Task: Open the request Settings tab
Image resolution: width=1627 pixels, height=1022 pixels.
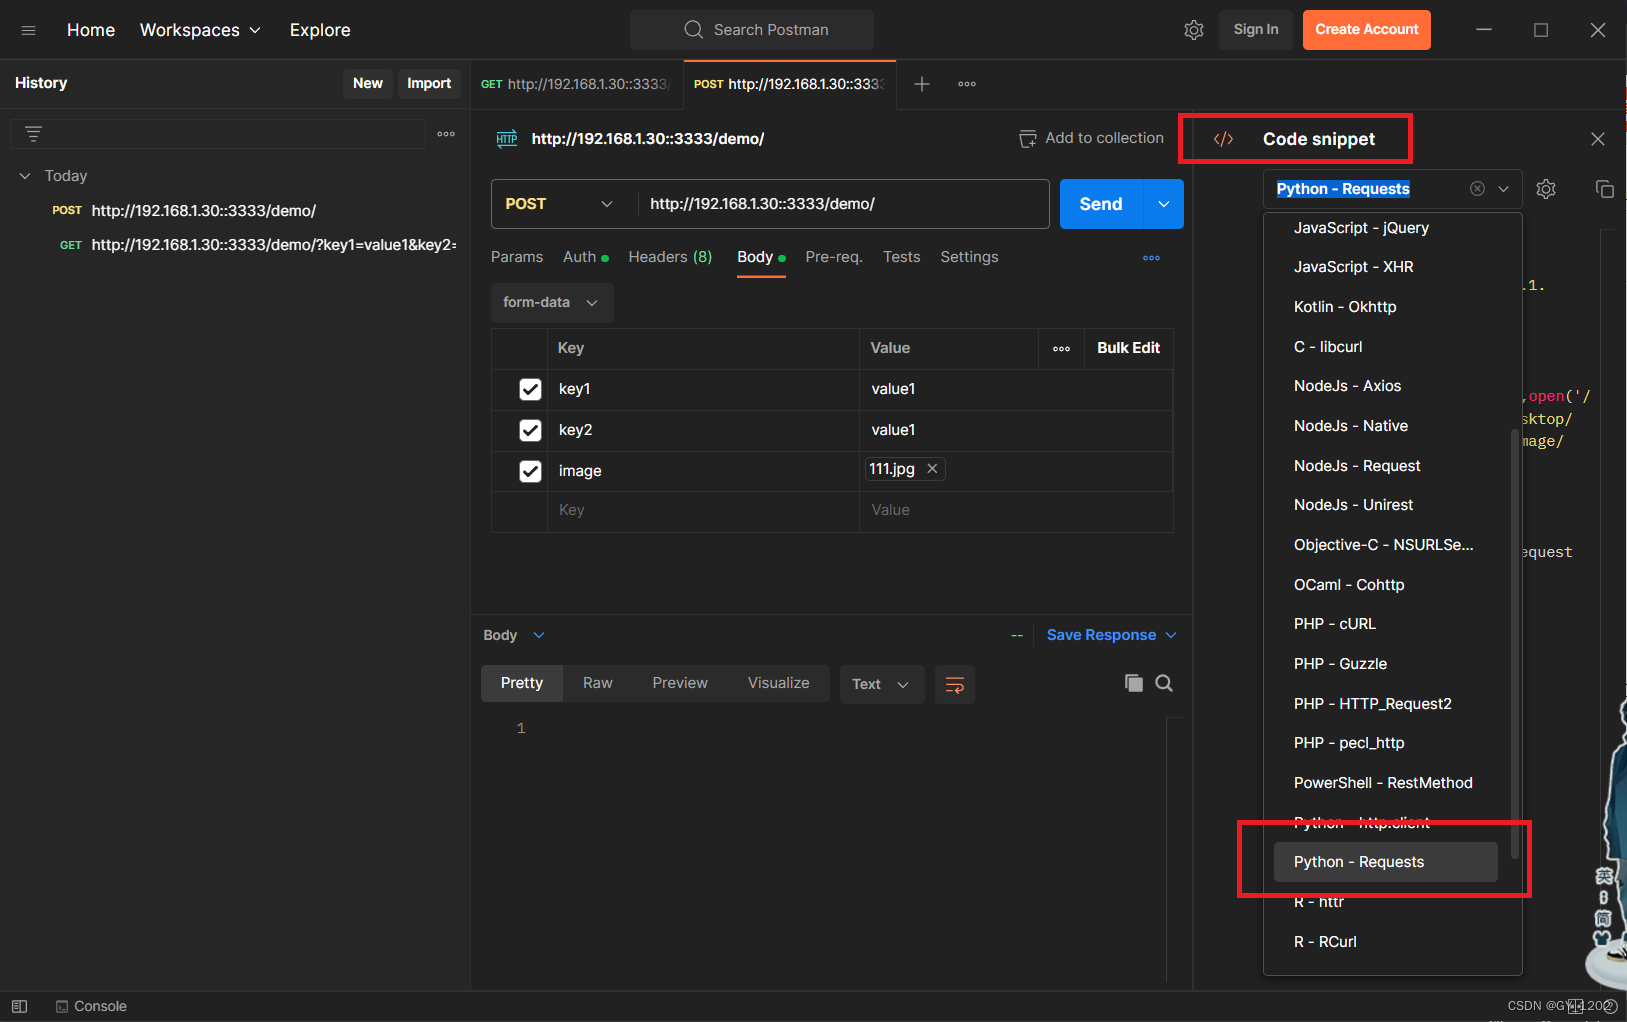Action: click(969, 257)
